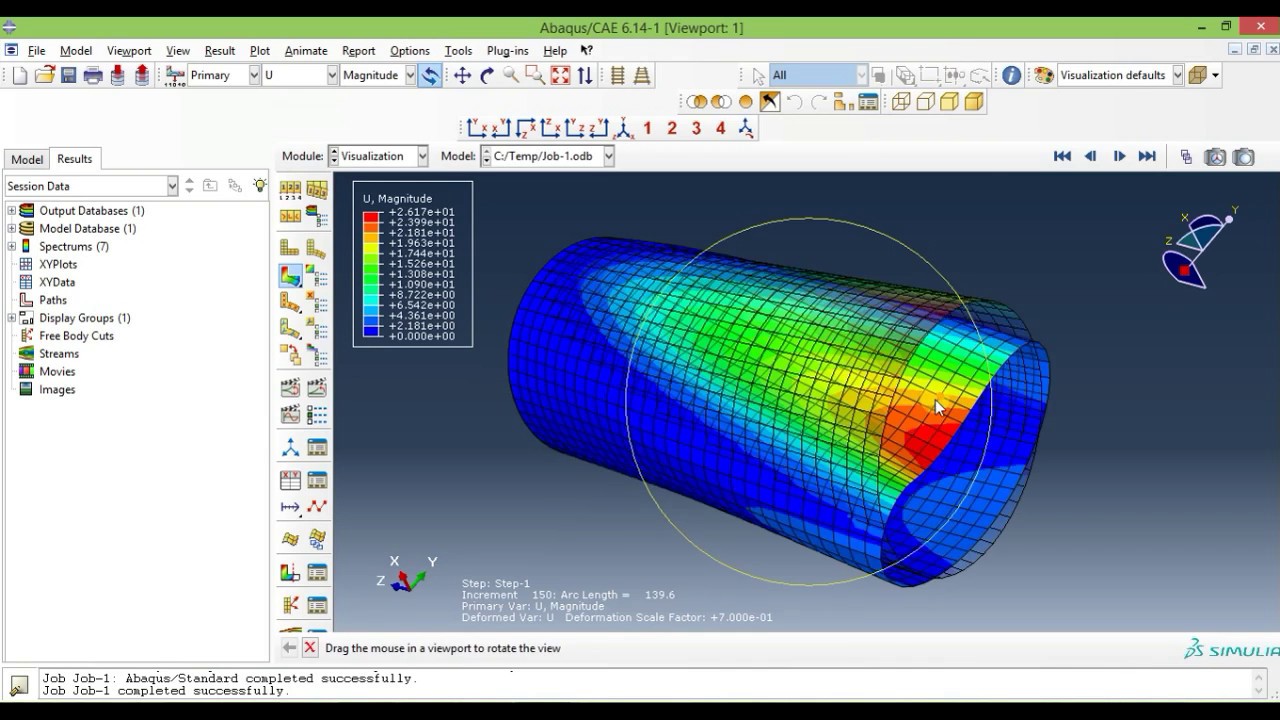Click the Undo display change arrow
Viewport: 1280px width, 720px height.
[x=794, y=102]
